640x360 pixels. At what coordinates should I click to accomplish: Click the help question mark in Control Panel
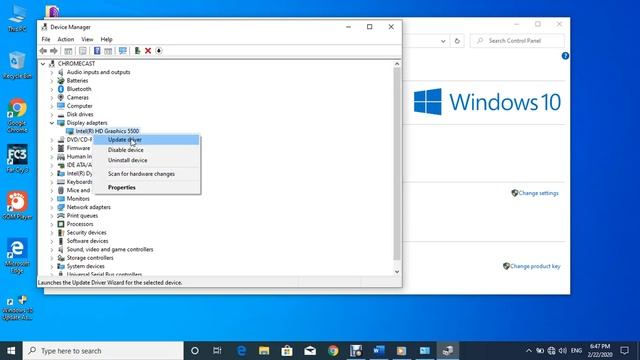tap(565, 56)
